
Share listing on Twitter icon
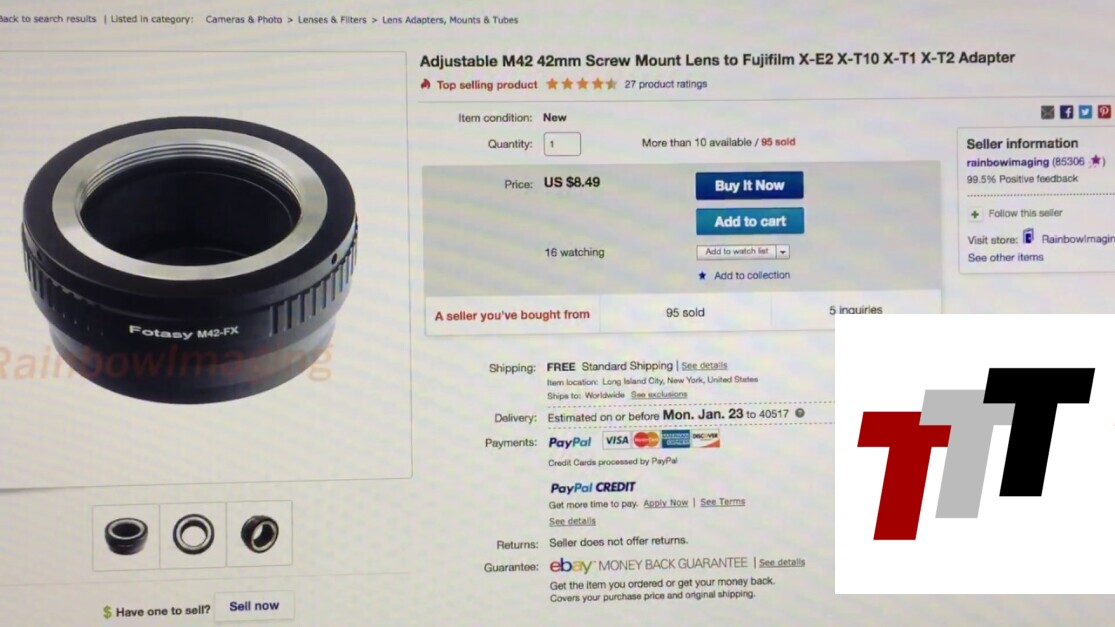click(x=1084, y=112)
